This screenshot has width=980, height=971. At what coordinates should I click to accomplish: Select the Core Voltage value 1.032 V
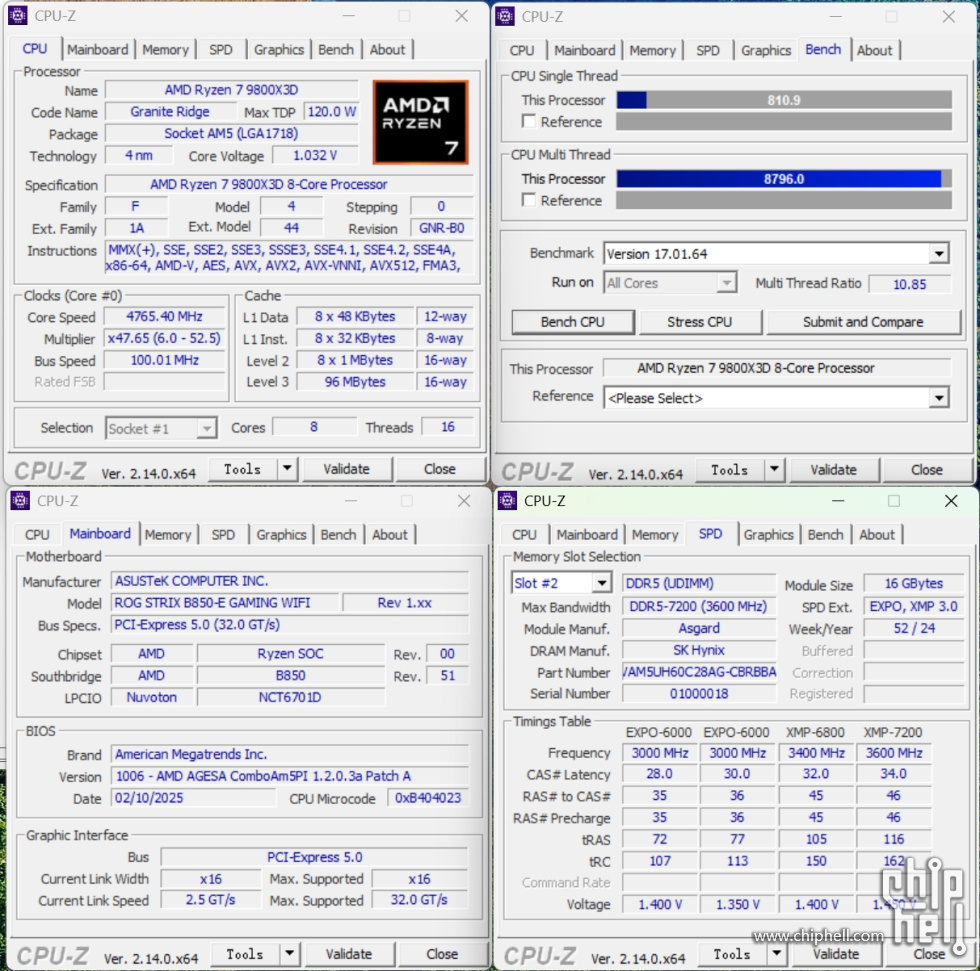tap(315, 156)
